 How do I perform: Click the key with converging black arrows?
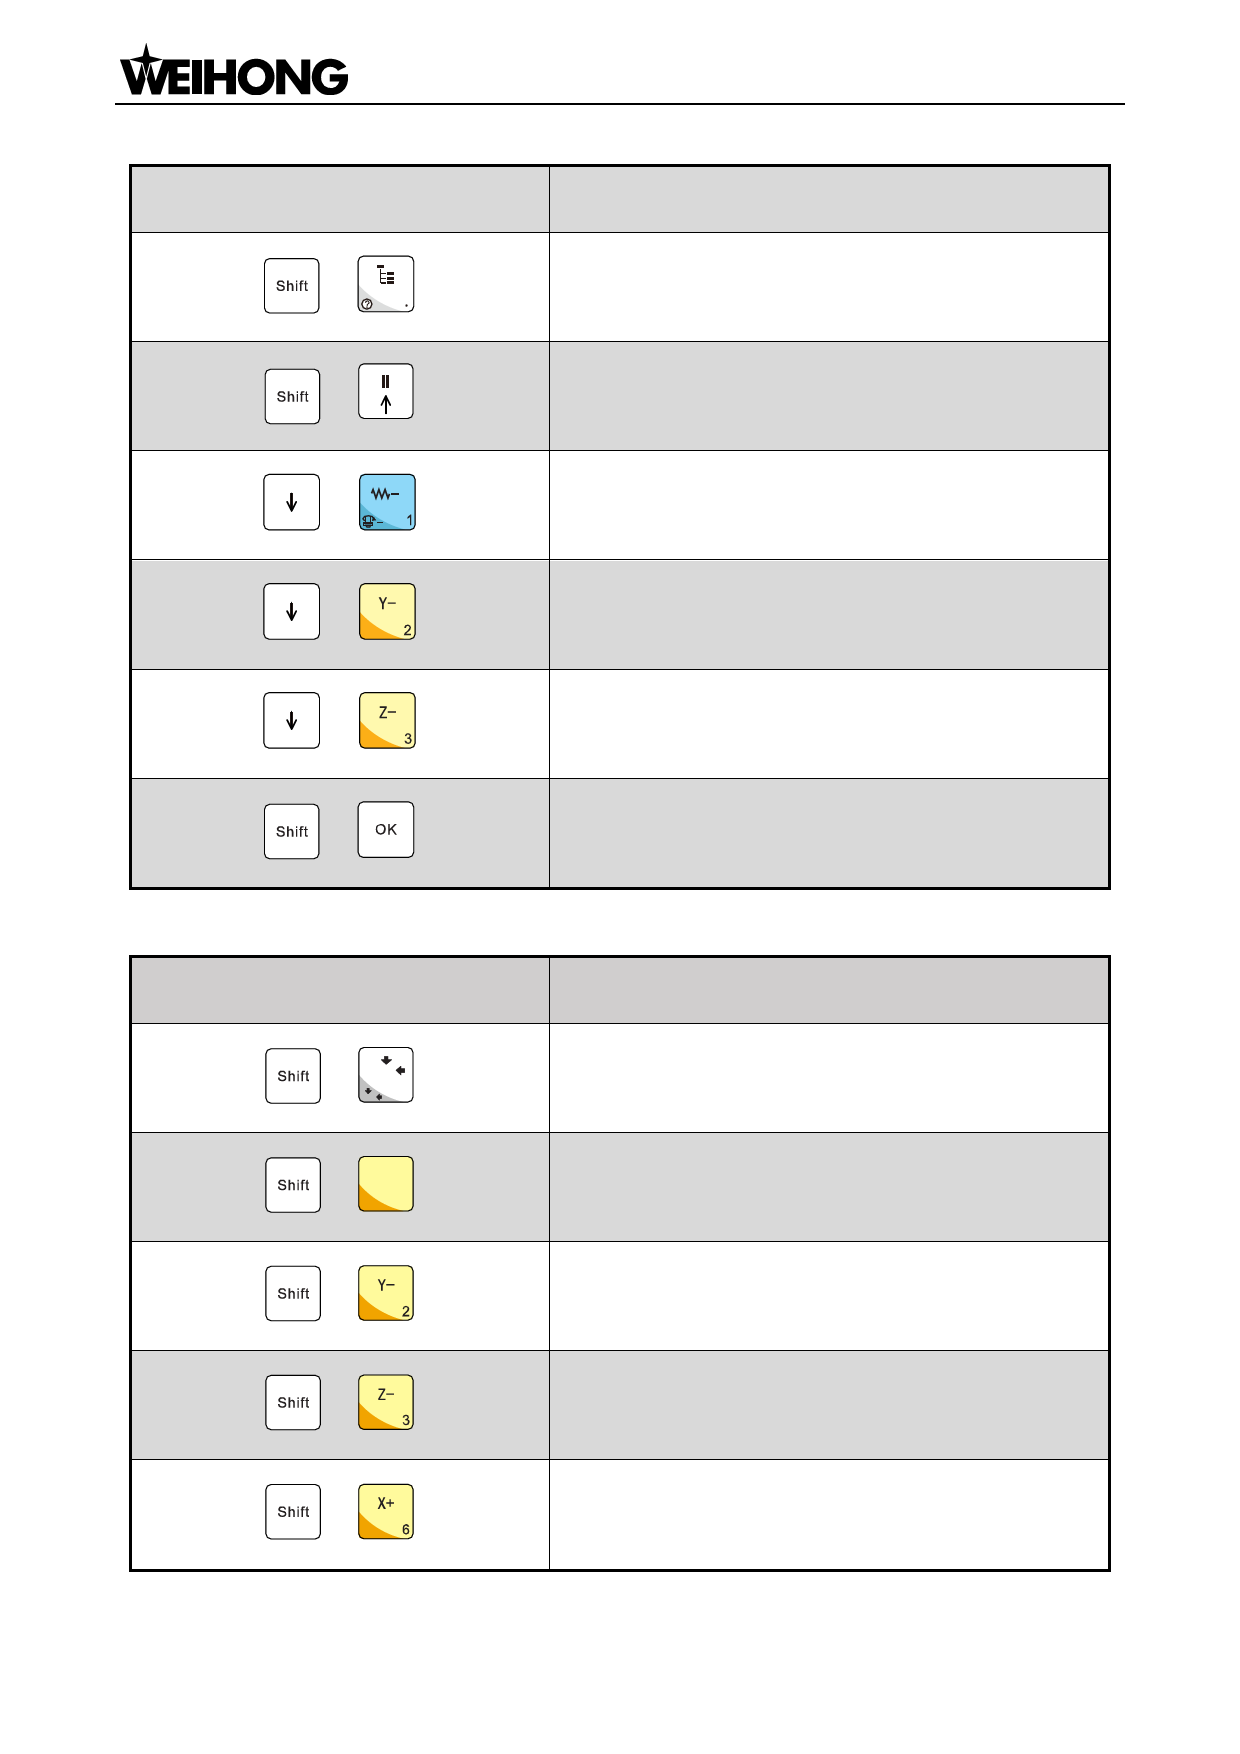pos(386,1076)
